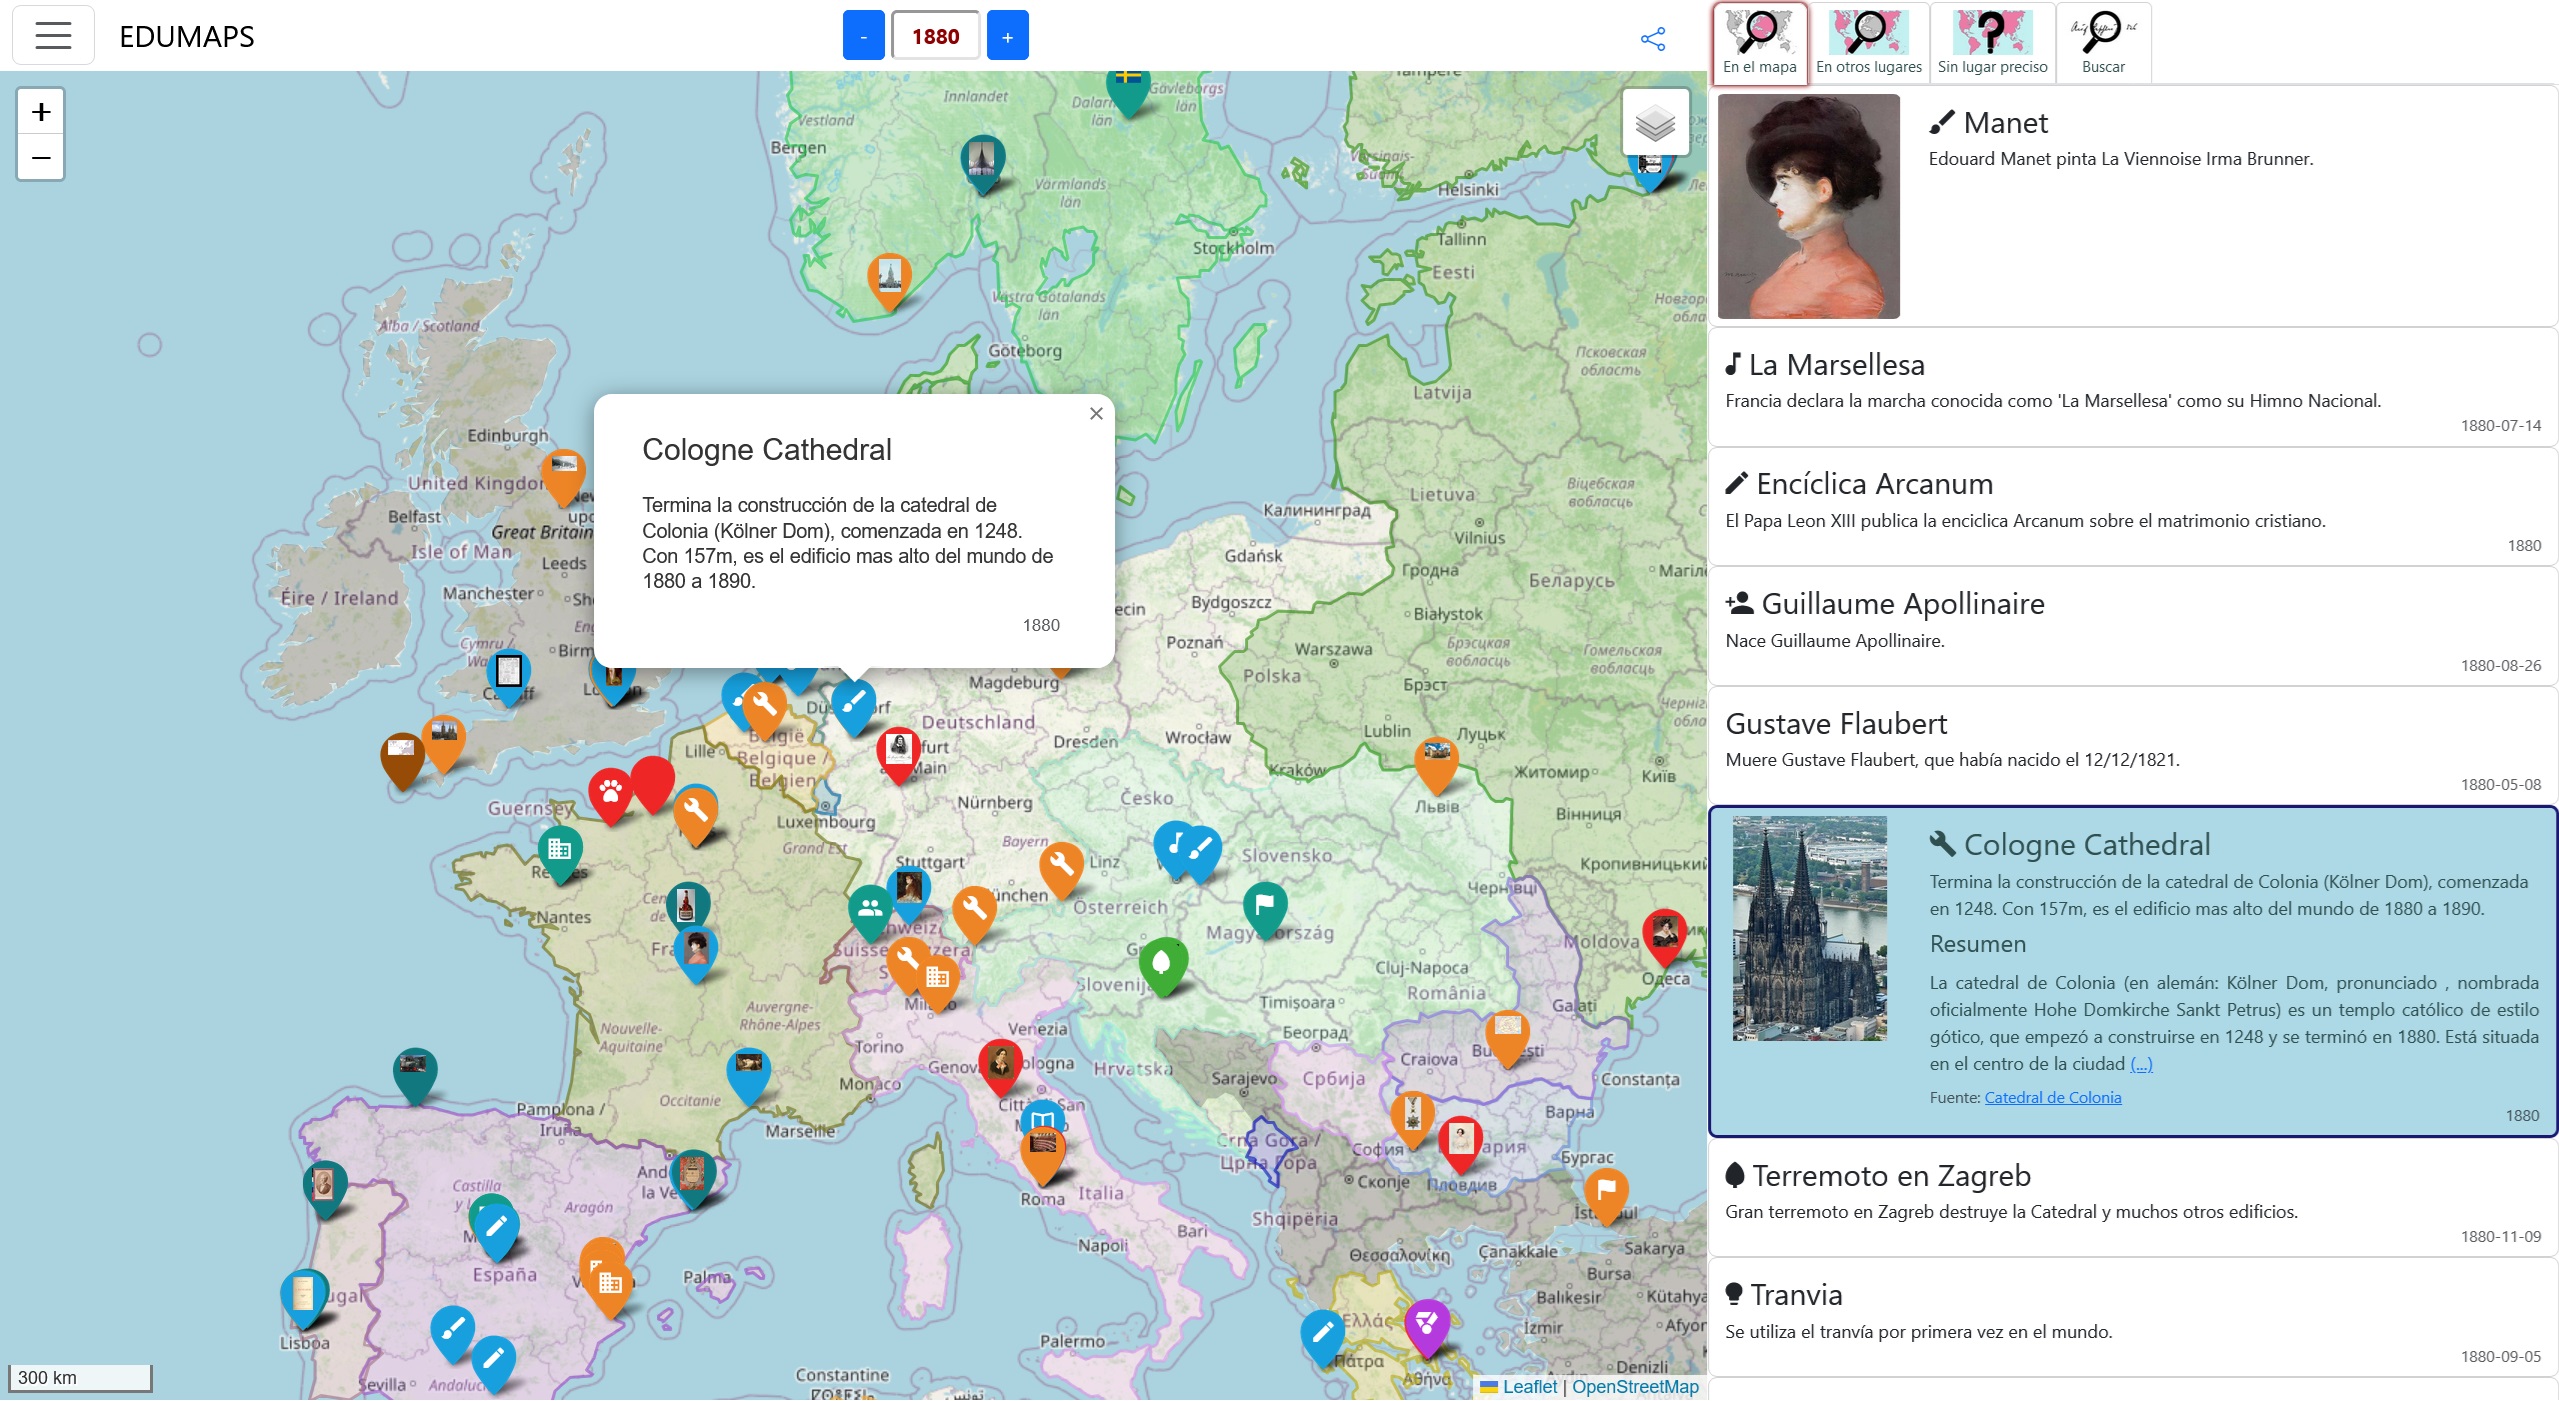
Task: Select the 'Buscar' tab
Action: pyautogui.click(x=2103, y=42)
